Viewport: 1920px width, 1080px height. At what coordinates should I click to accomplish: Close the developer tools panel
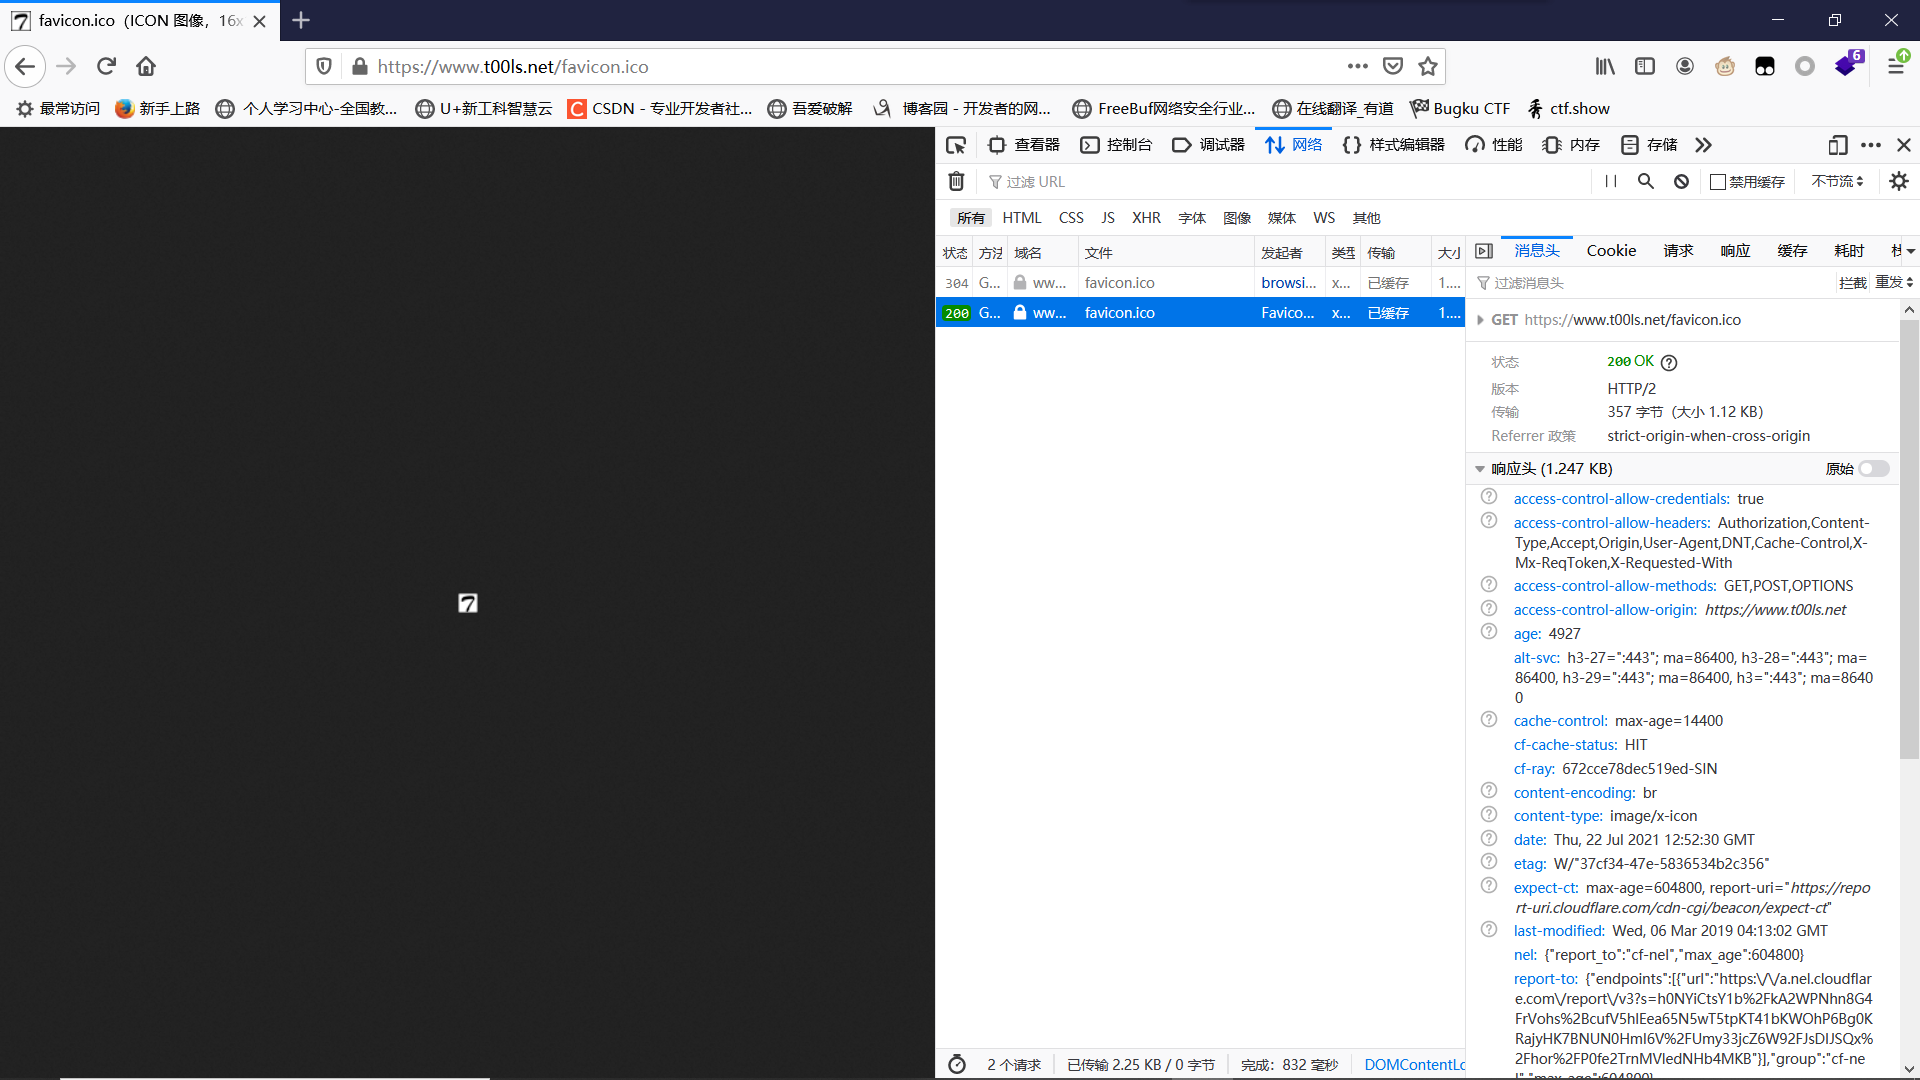tap(1904, 145)
